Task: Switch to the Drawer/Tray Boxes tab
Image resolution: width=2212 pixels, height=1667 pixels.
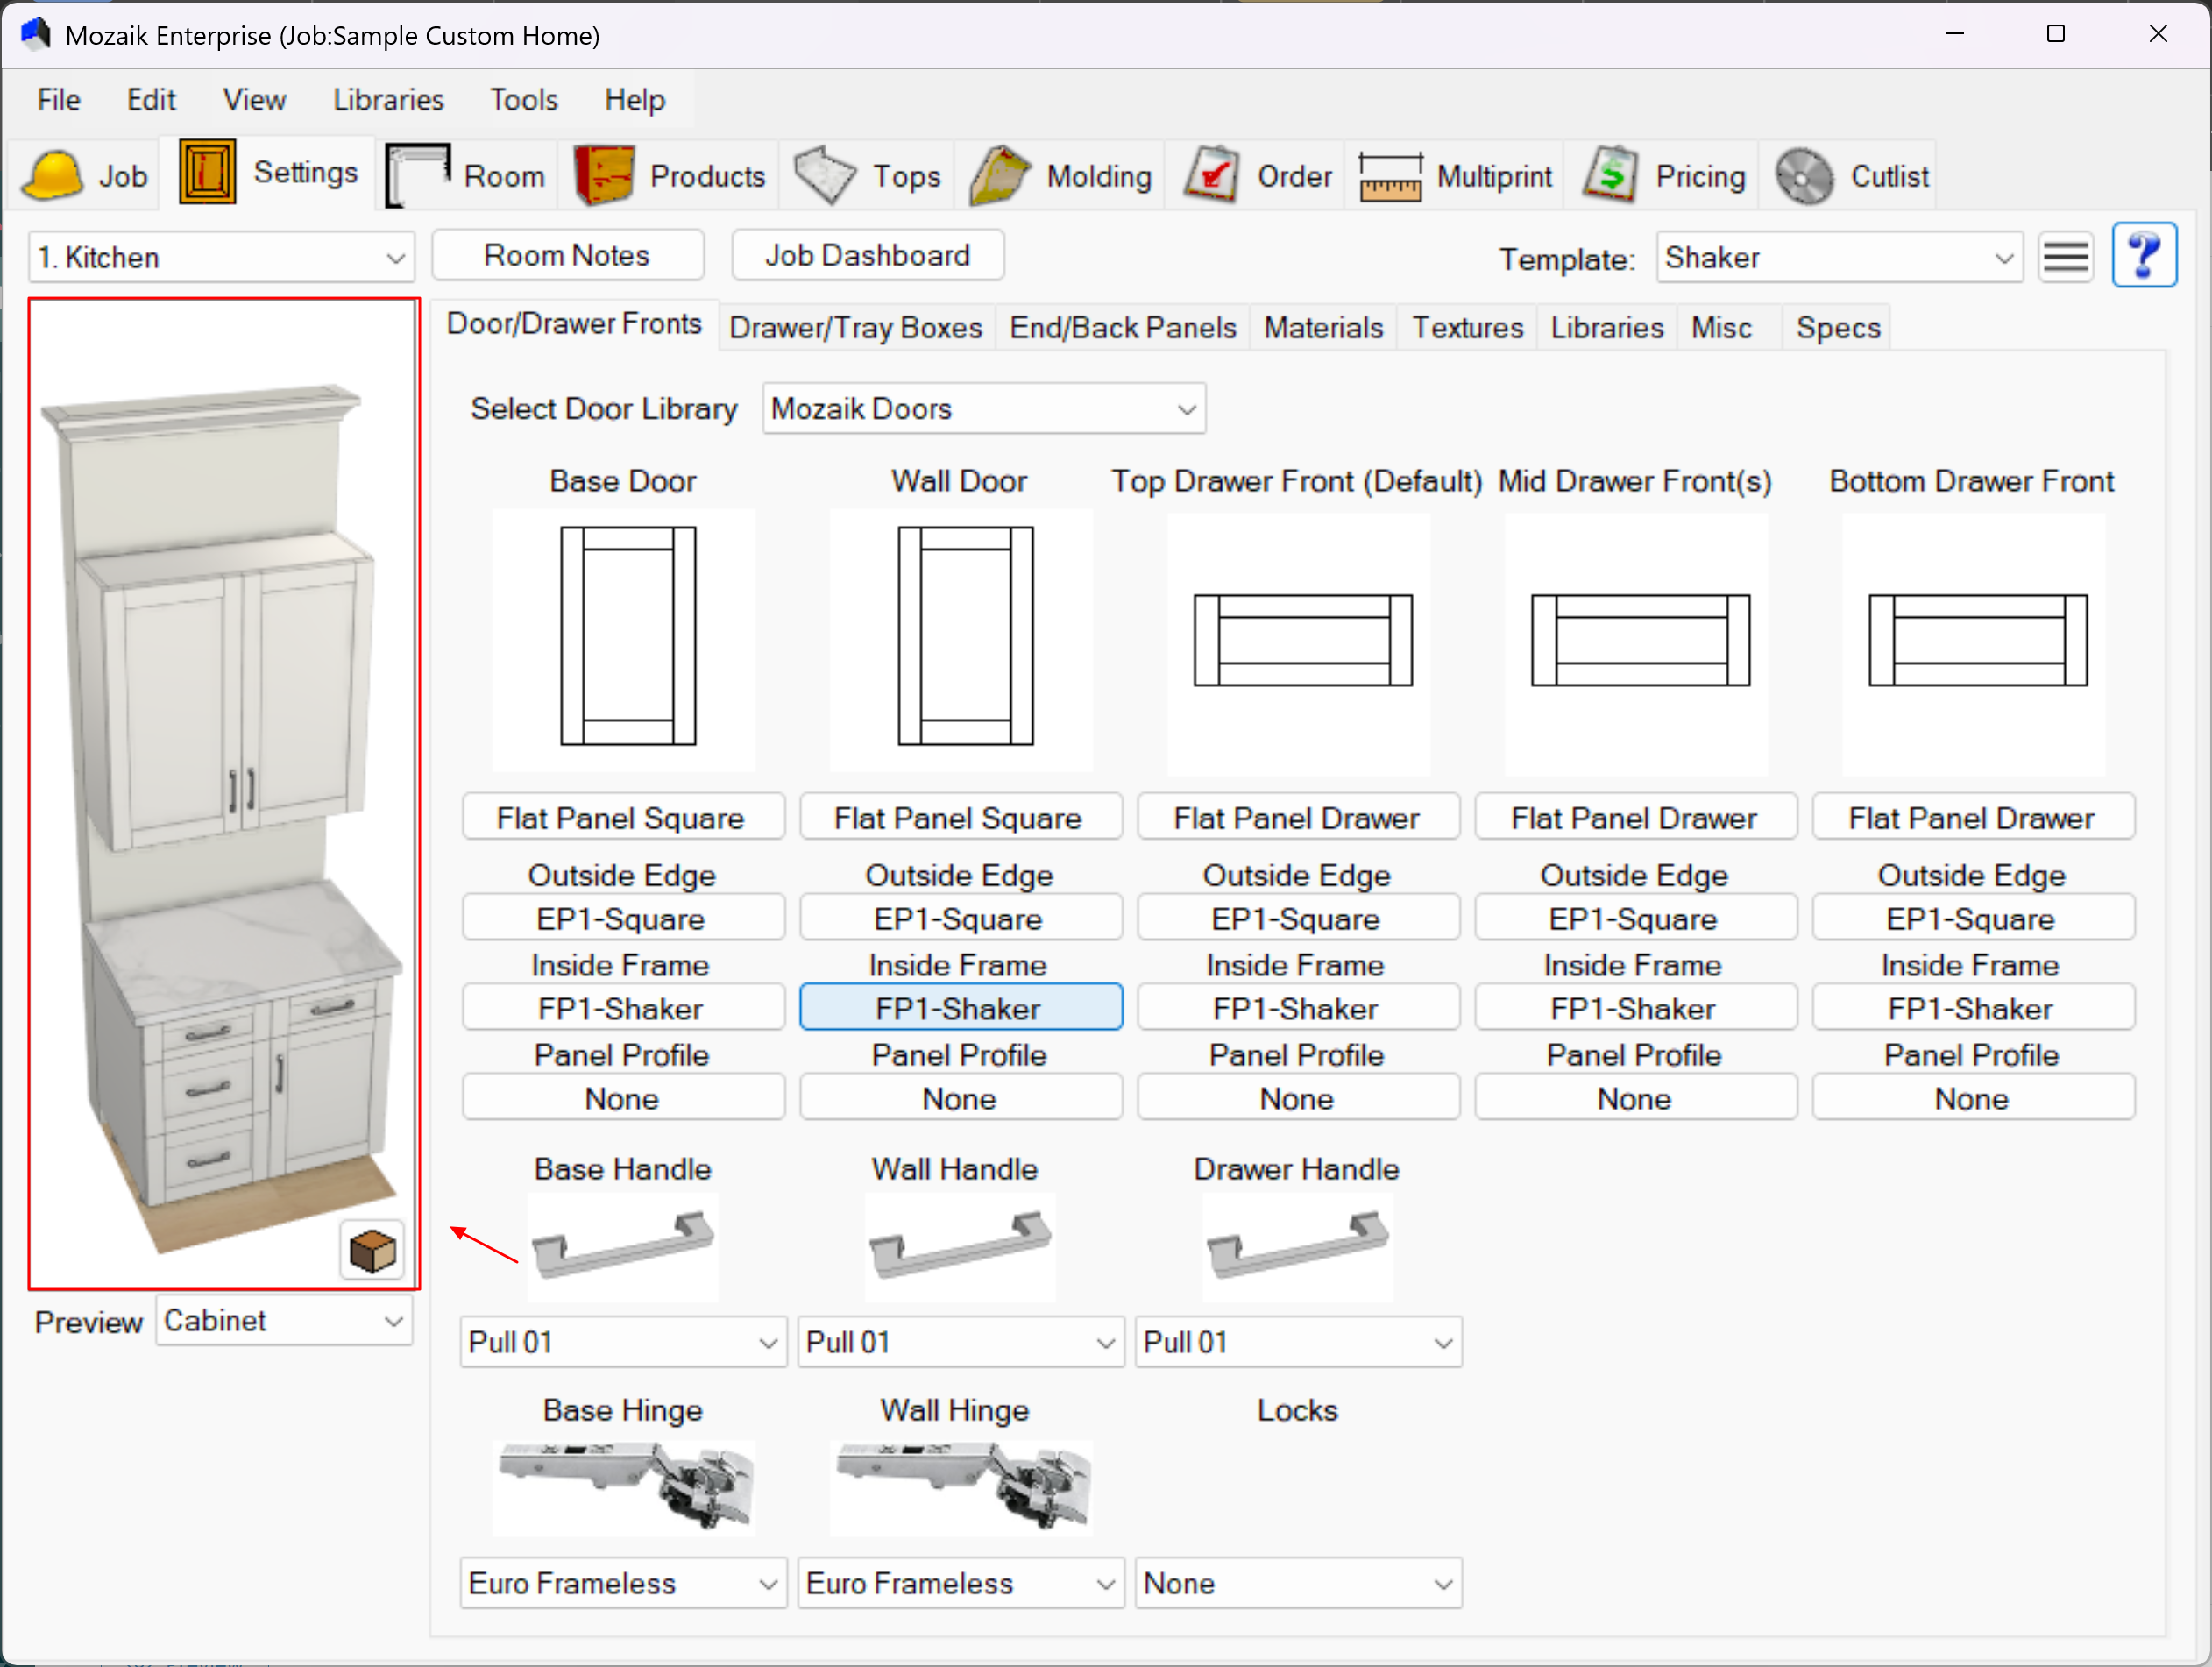Action: click(855, 328)
